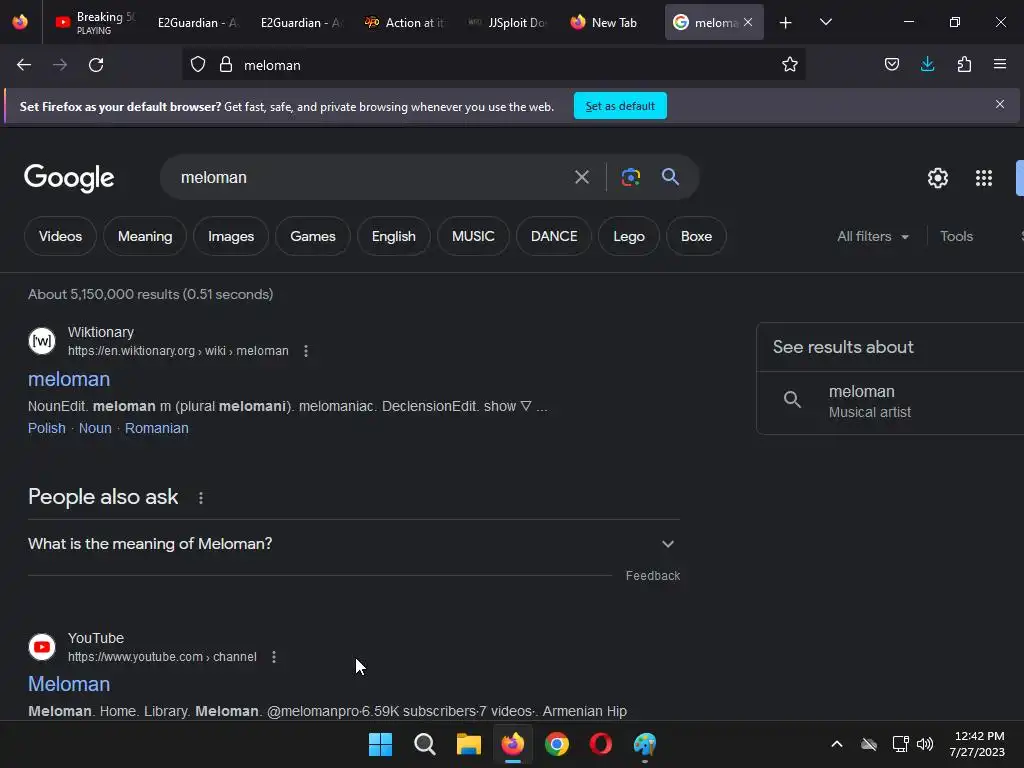
Task: Open the clock and date panel
Action: point(977,744)
